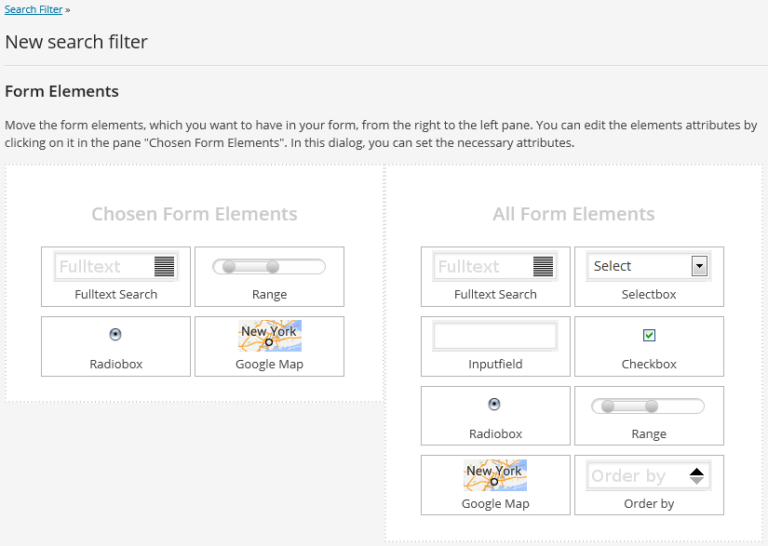Click the Order by up-down arrows
The height and width of the screenshot is (546, 768).
pyautogui.click(x=697, y=476)
